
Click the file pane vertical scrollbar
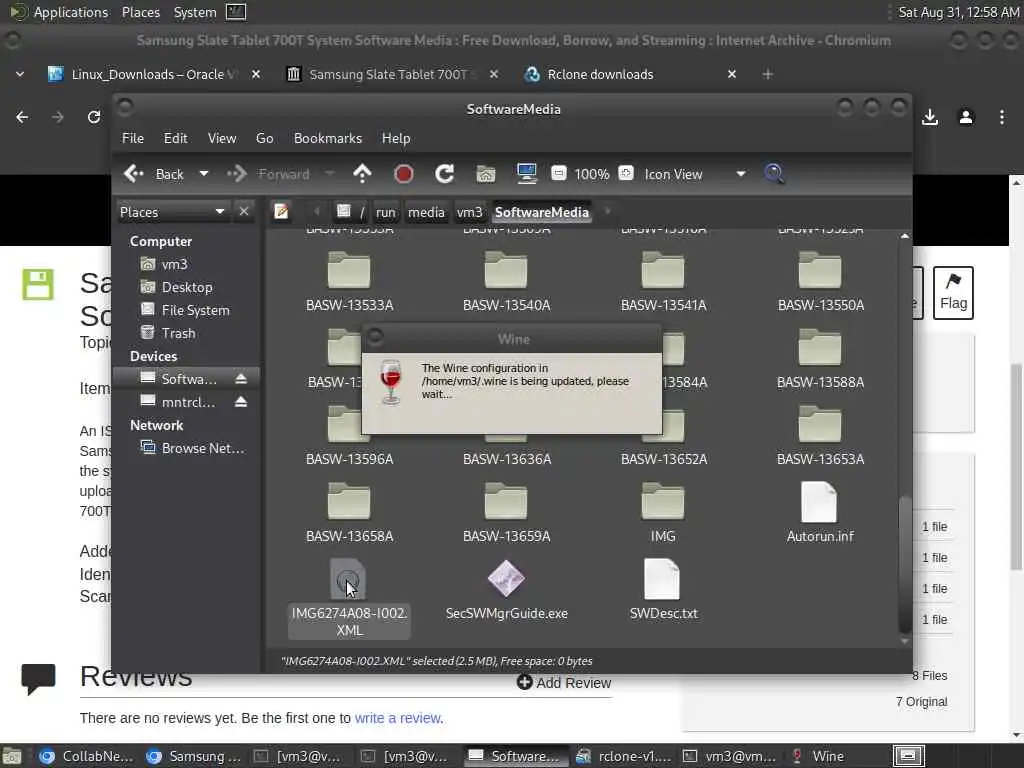[904, 565]
